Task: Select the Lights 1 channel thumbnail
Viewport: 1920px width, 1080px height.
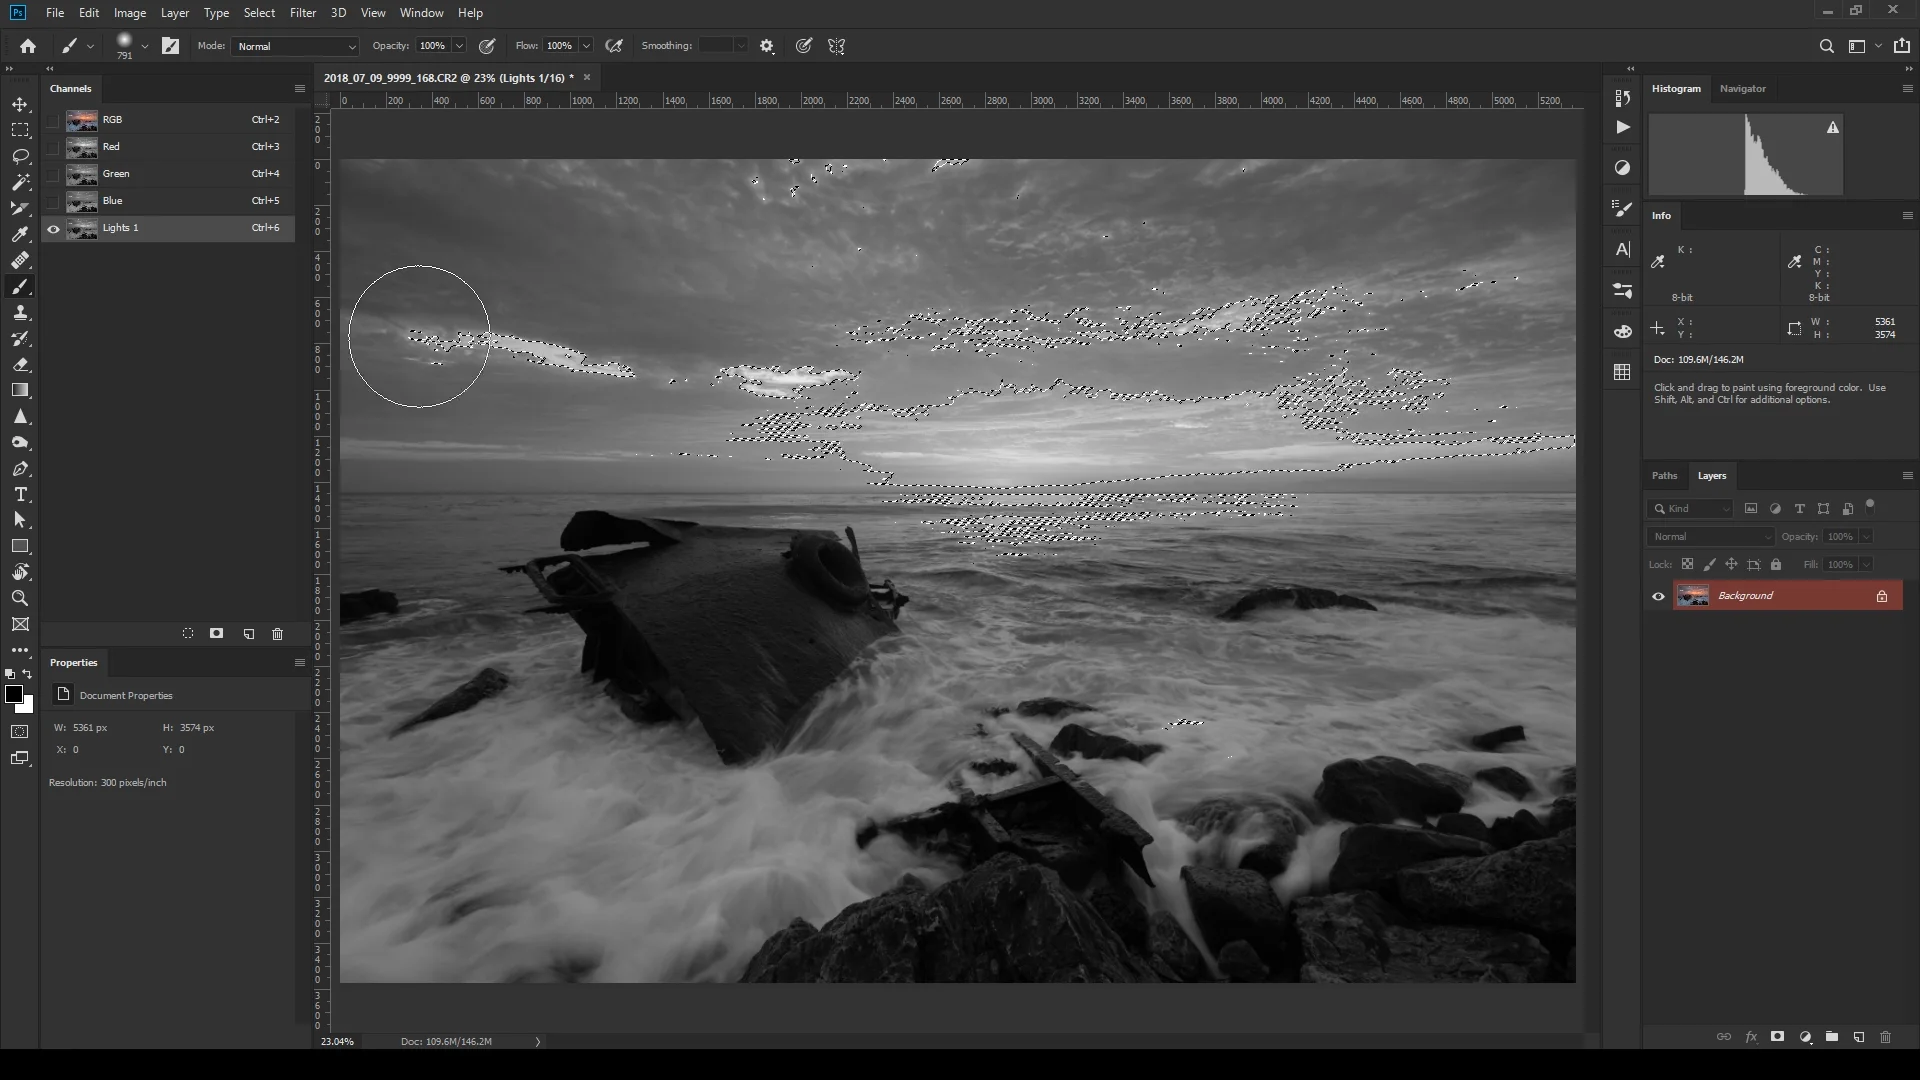Action: (82, 228)
